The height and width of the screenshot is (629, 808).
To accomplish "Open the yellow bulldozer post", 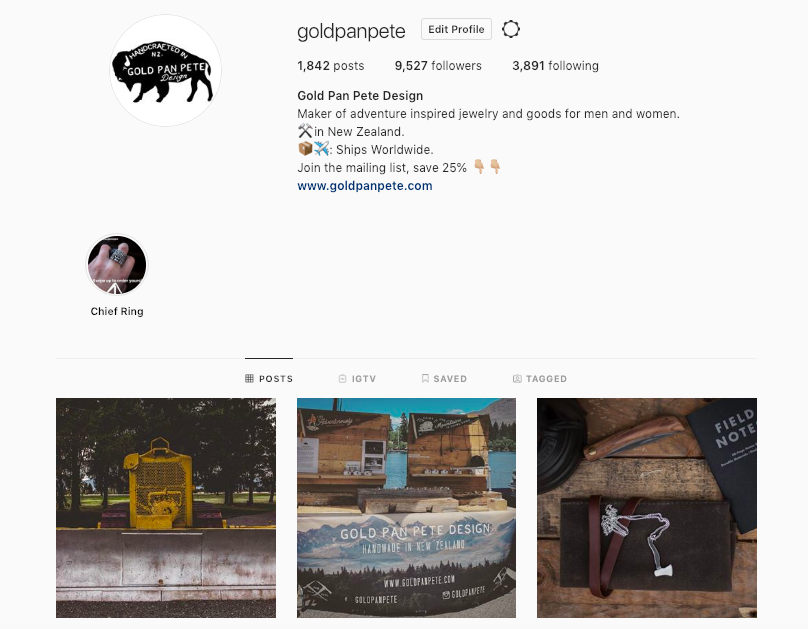I will [166, 508].
